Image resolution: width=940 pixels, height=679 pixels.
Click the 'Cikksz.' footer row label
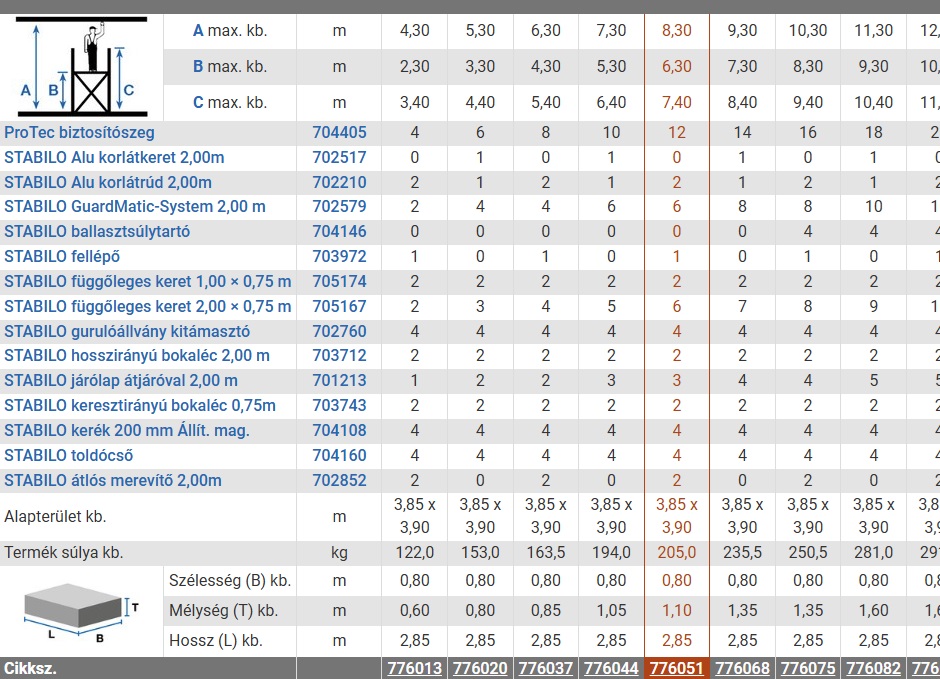29,668
